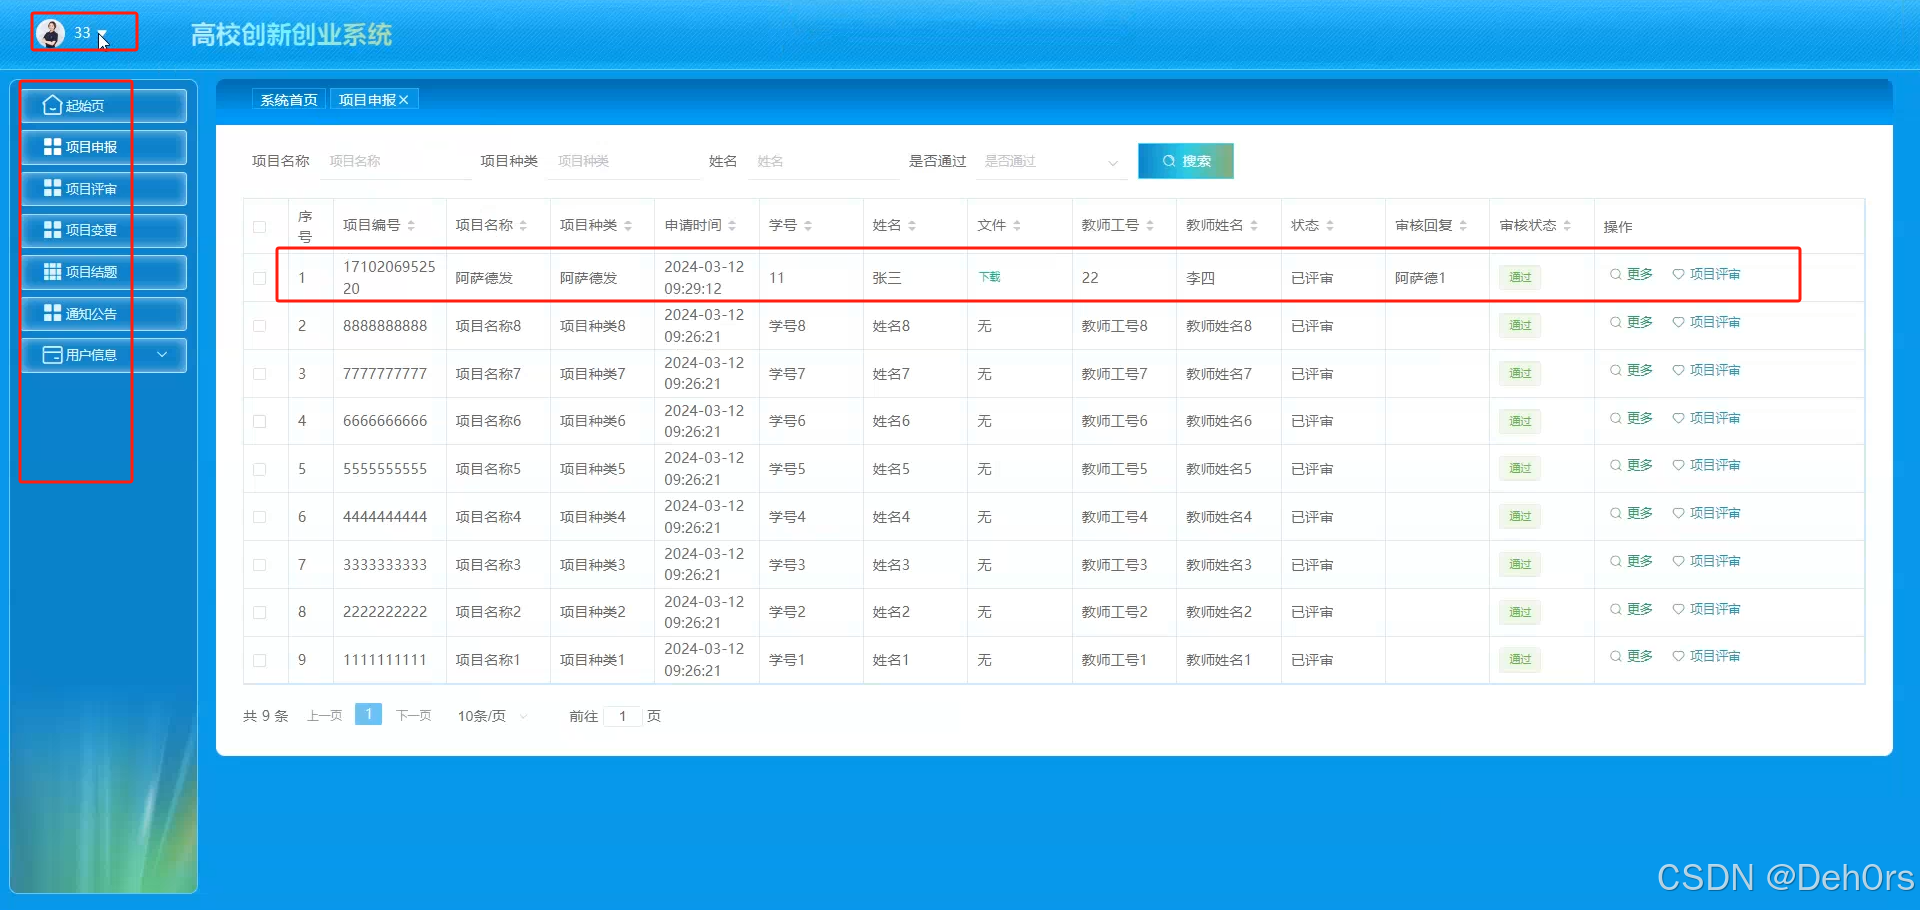Viewport: 1920px width, 910px height.
Task: Click 更多 in the 项目名称8 row
Action: (x=1631, y=322)
